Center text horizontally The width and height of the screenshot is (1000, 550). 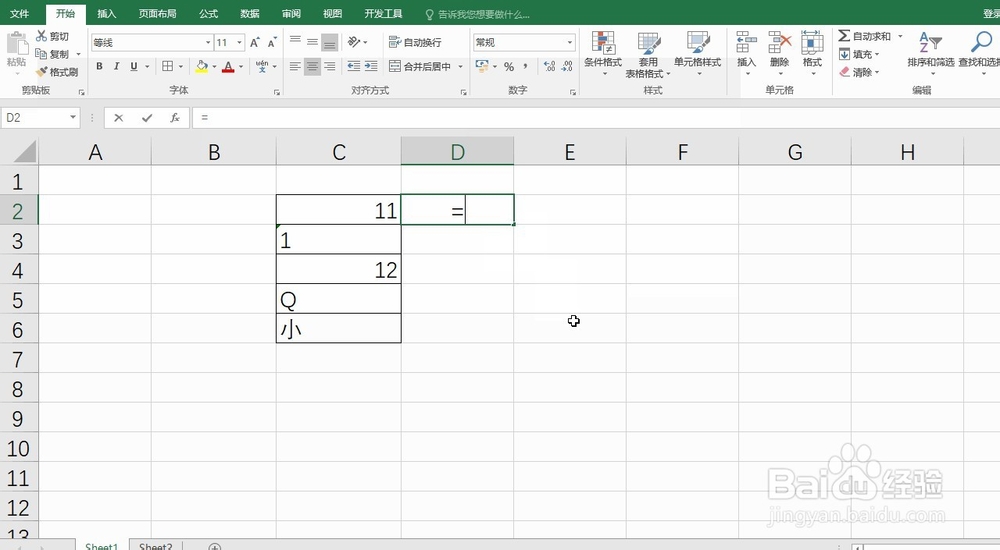(312, 66)
